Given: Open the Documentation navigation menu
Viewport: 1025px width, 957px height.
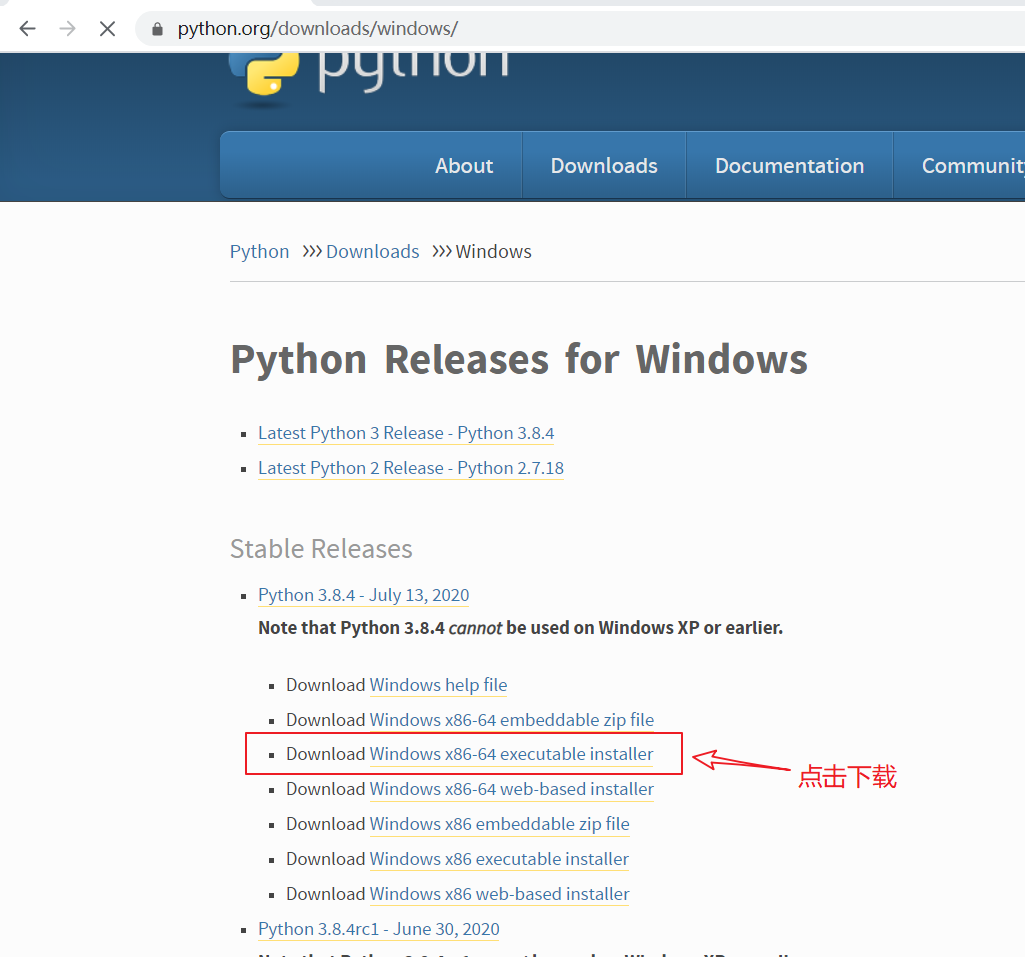Looking at the screenshot, I should (789, 166).
